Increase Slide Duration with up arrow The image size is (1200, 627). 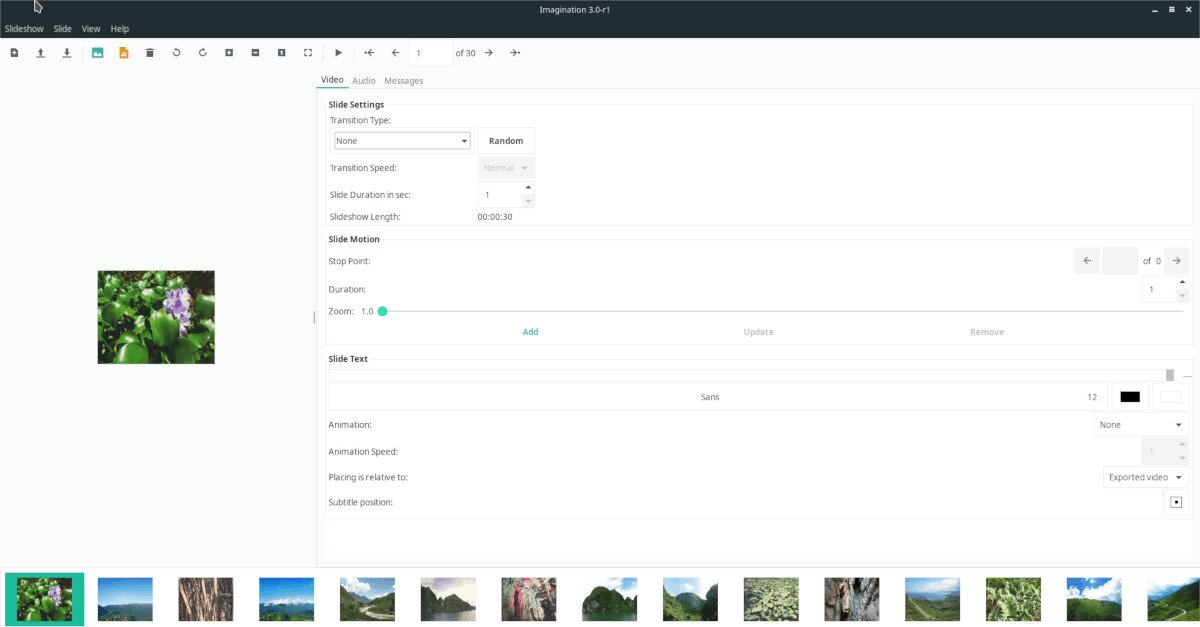528,187
